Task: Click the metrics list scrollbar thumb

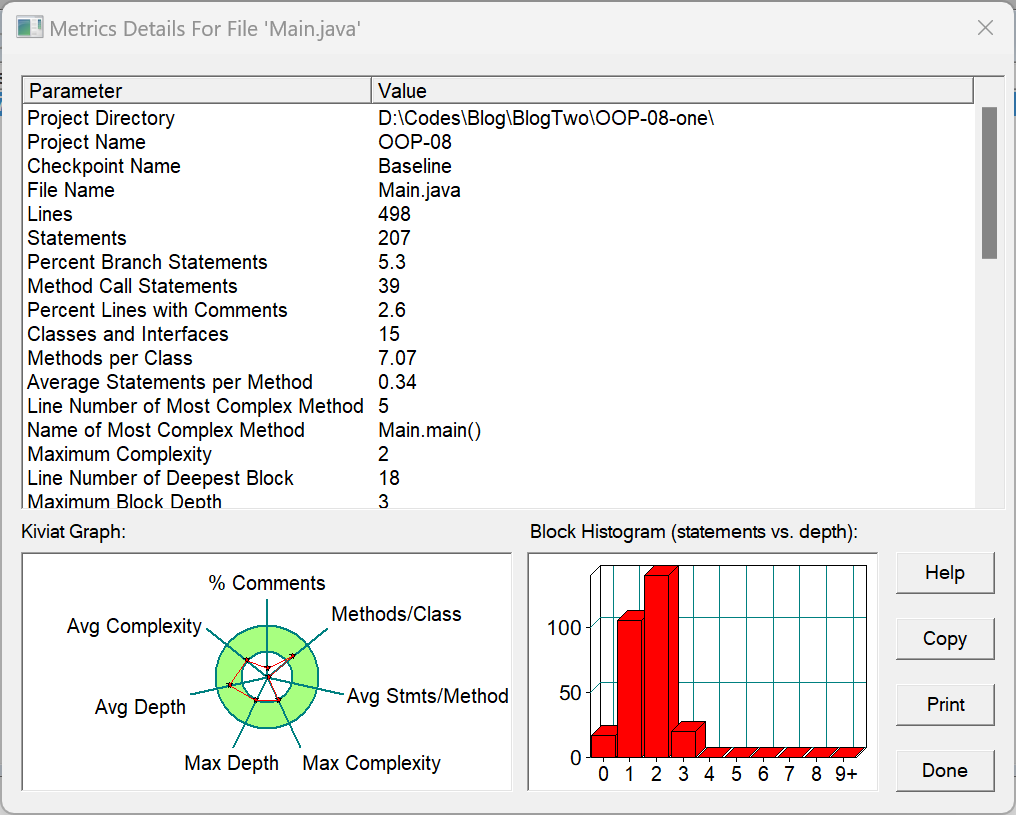Action: (x=989, y=183)
